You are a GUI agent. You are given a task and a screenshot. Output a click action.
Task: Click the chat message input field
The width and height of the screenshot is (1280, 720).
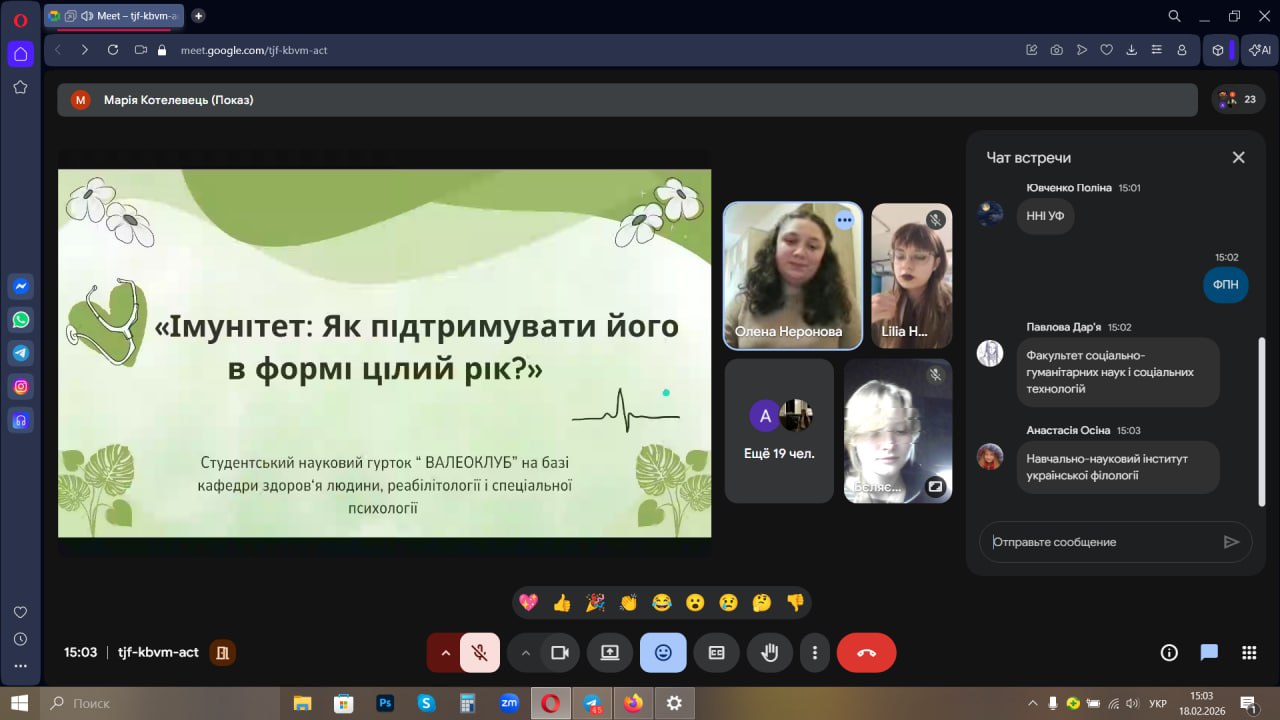click(1100, 542)
